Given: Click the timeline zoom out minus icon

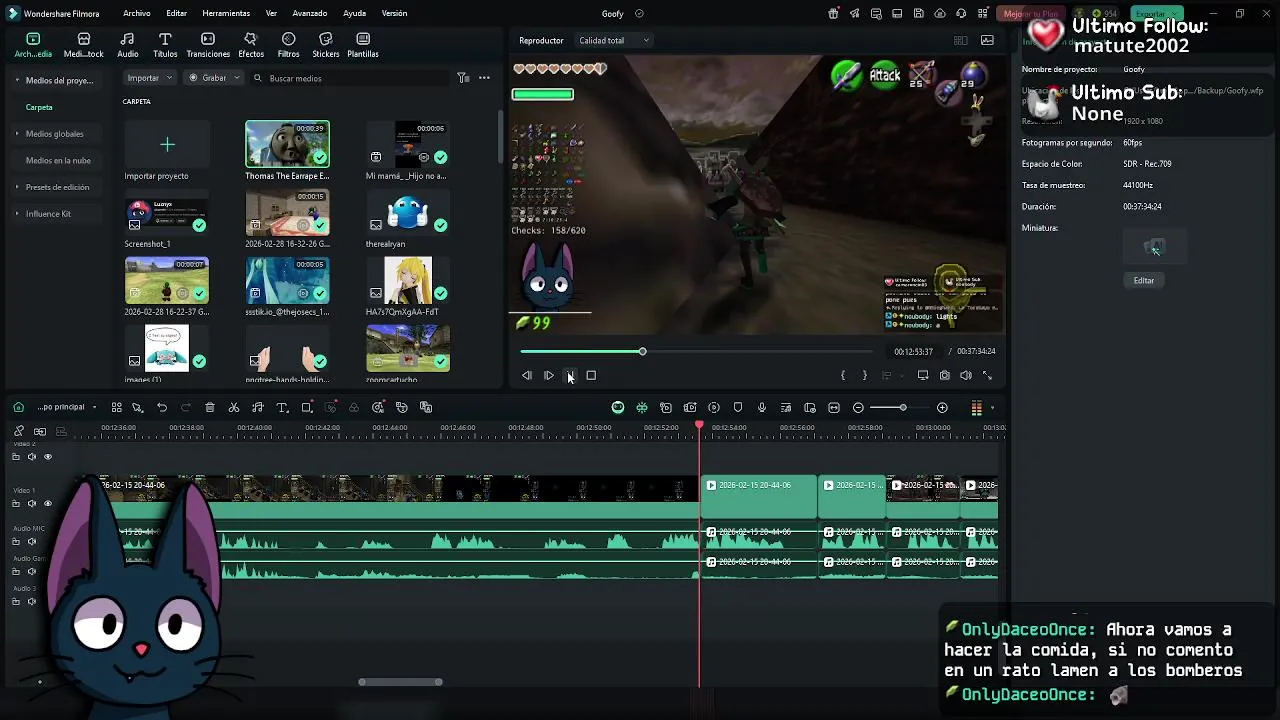Looking at the screenshot, I should [858, 407].
